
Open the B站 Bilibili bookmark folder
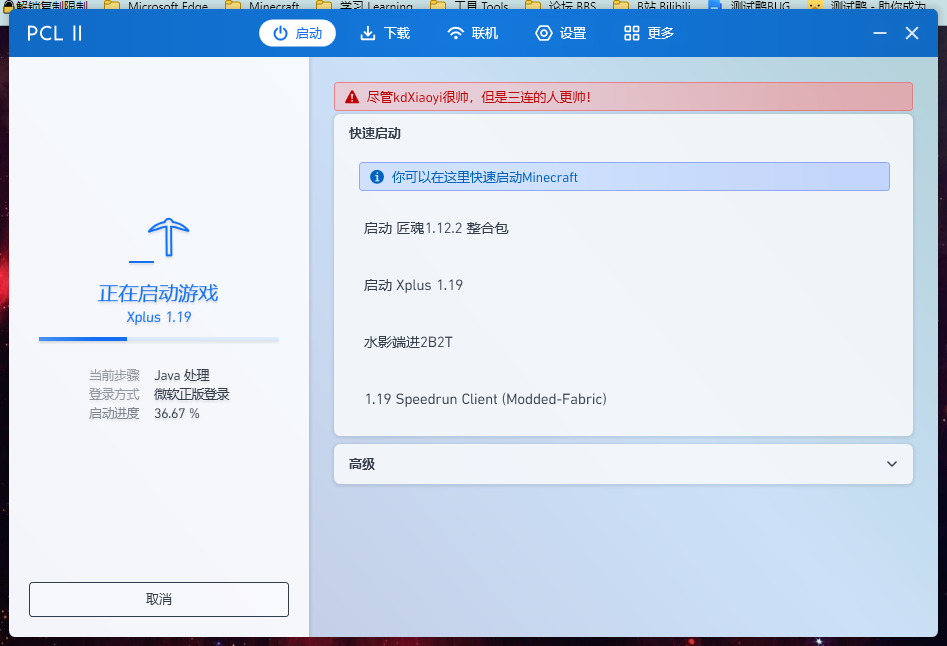point(652,5)
